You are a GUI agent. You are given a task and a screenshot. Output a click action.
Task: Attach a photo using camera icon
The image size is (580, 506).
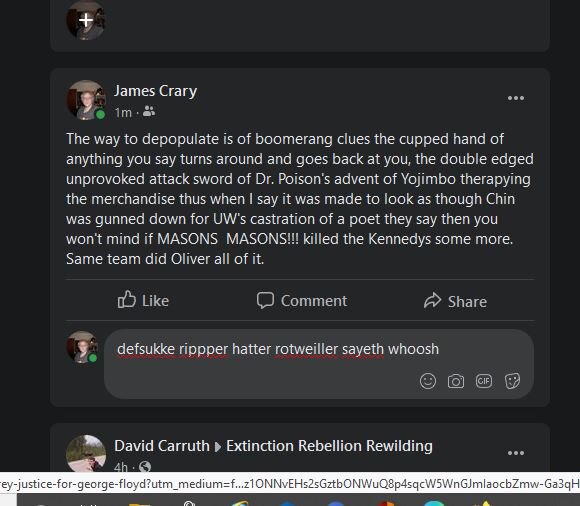point(456,381)
